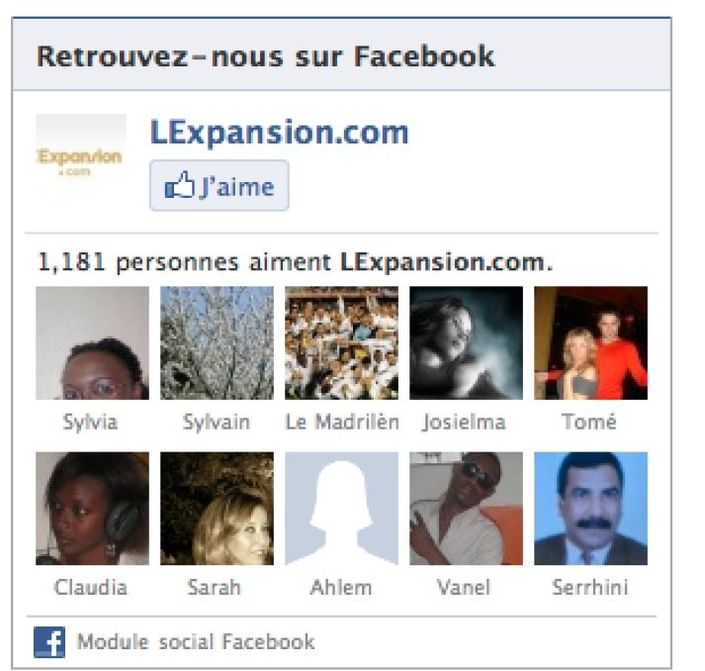Click the thumbs-up icon in J'aime
The width and height of the screenshot is (705, 671).
[x=179, y=185]
